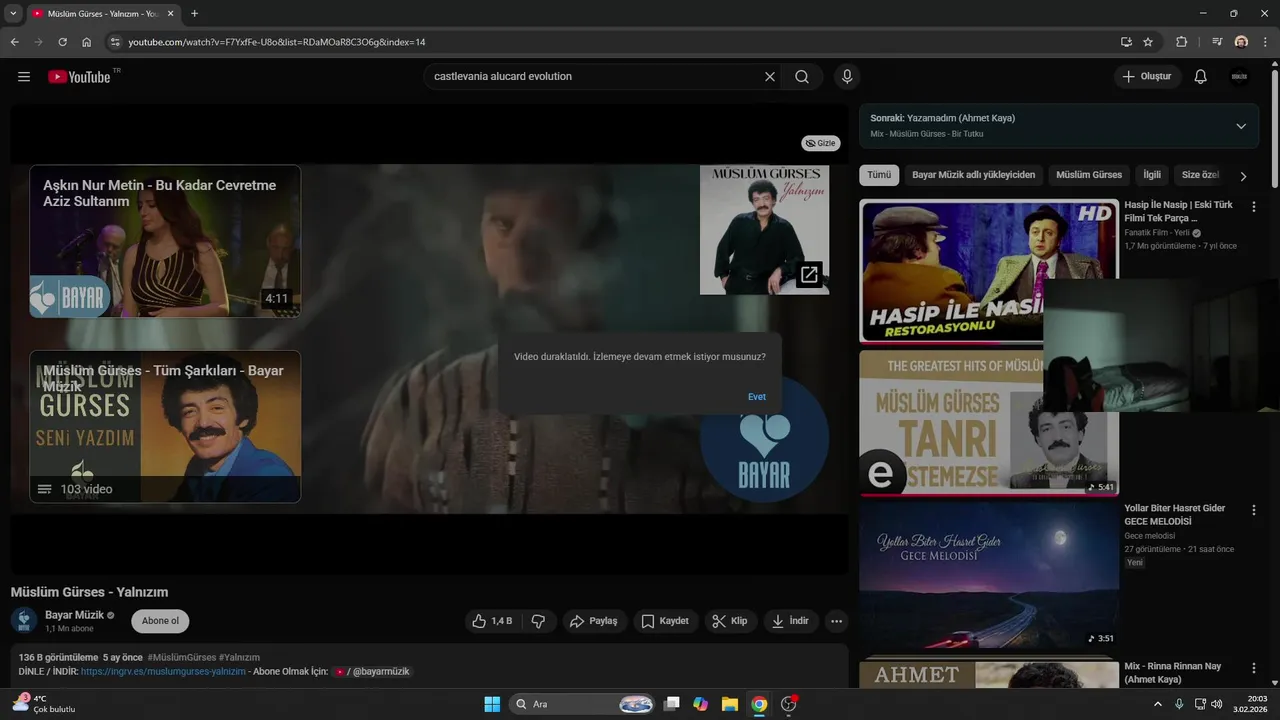Open options for Yollar Biter Hasret Gider
Image resolution: width=1280 pixels, height=720 pixels.
1254,510
